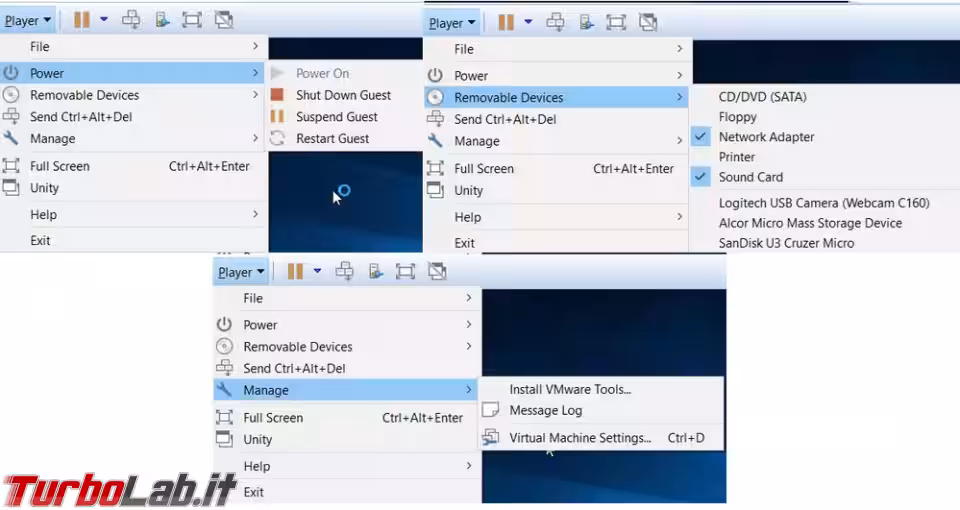Click chevron on highlighted Removable Devices entry

680,97
